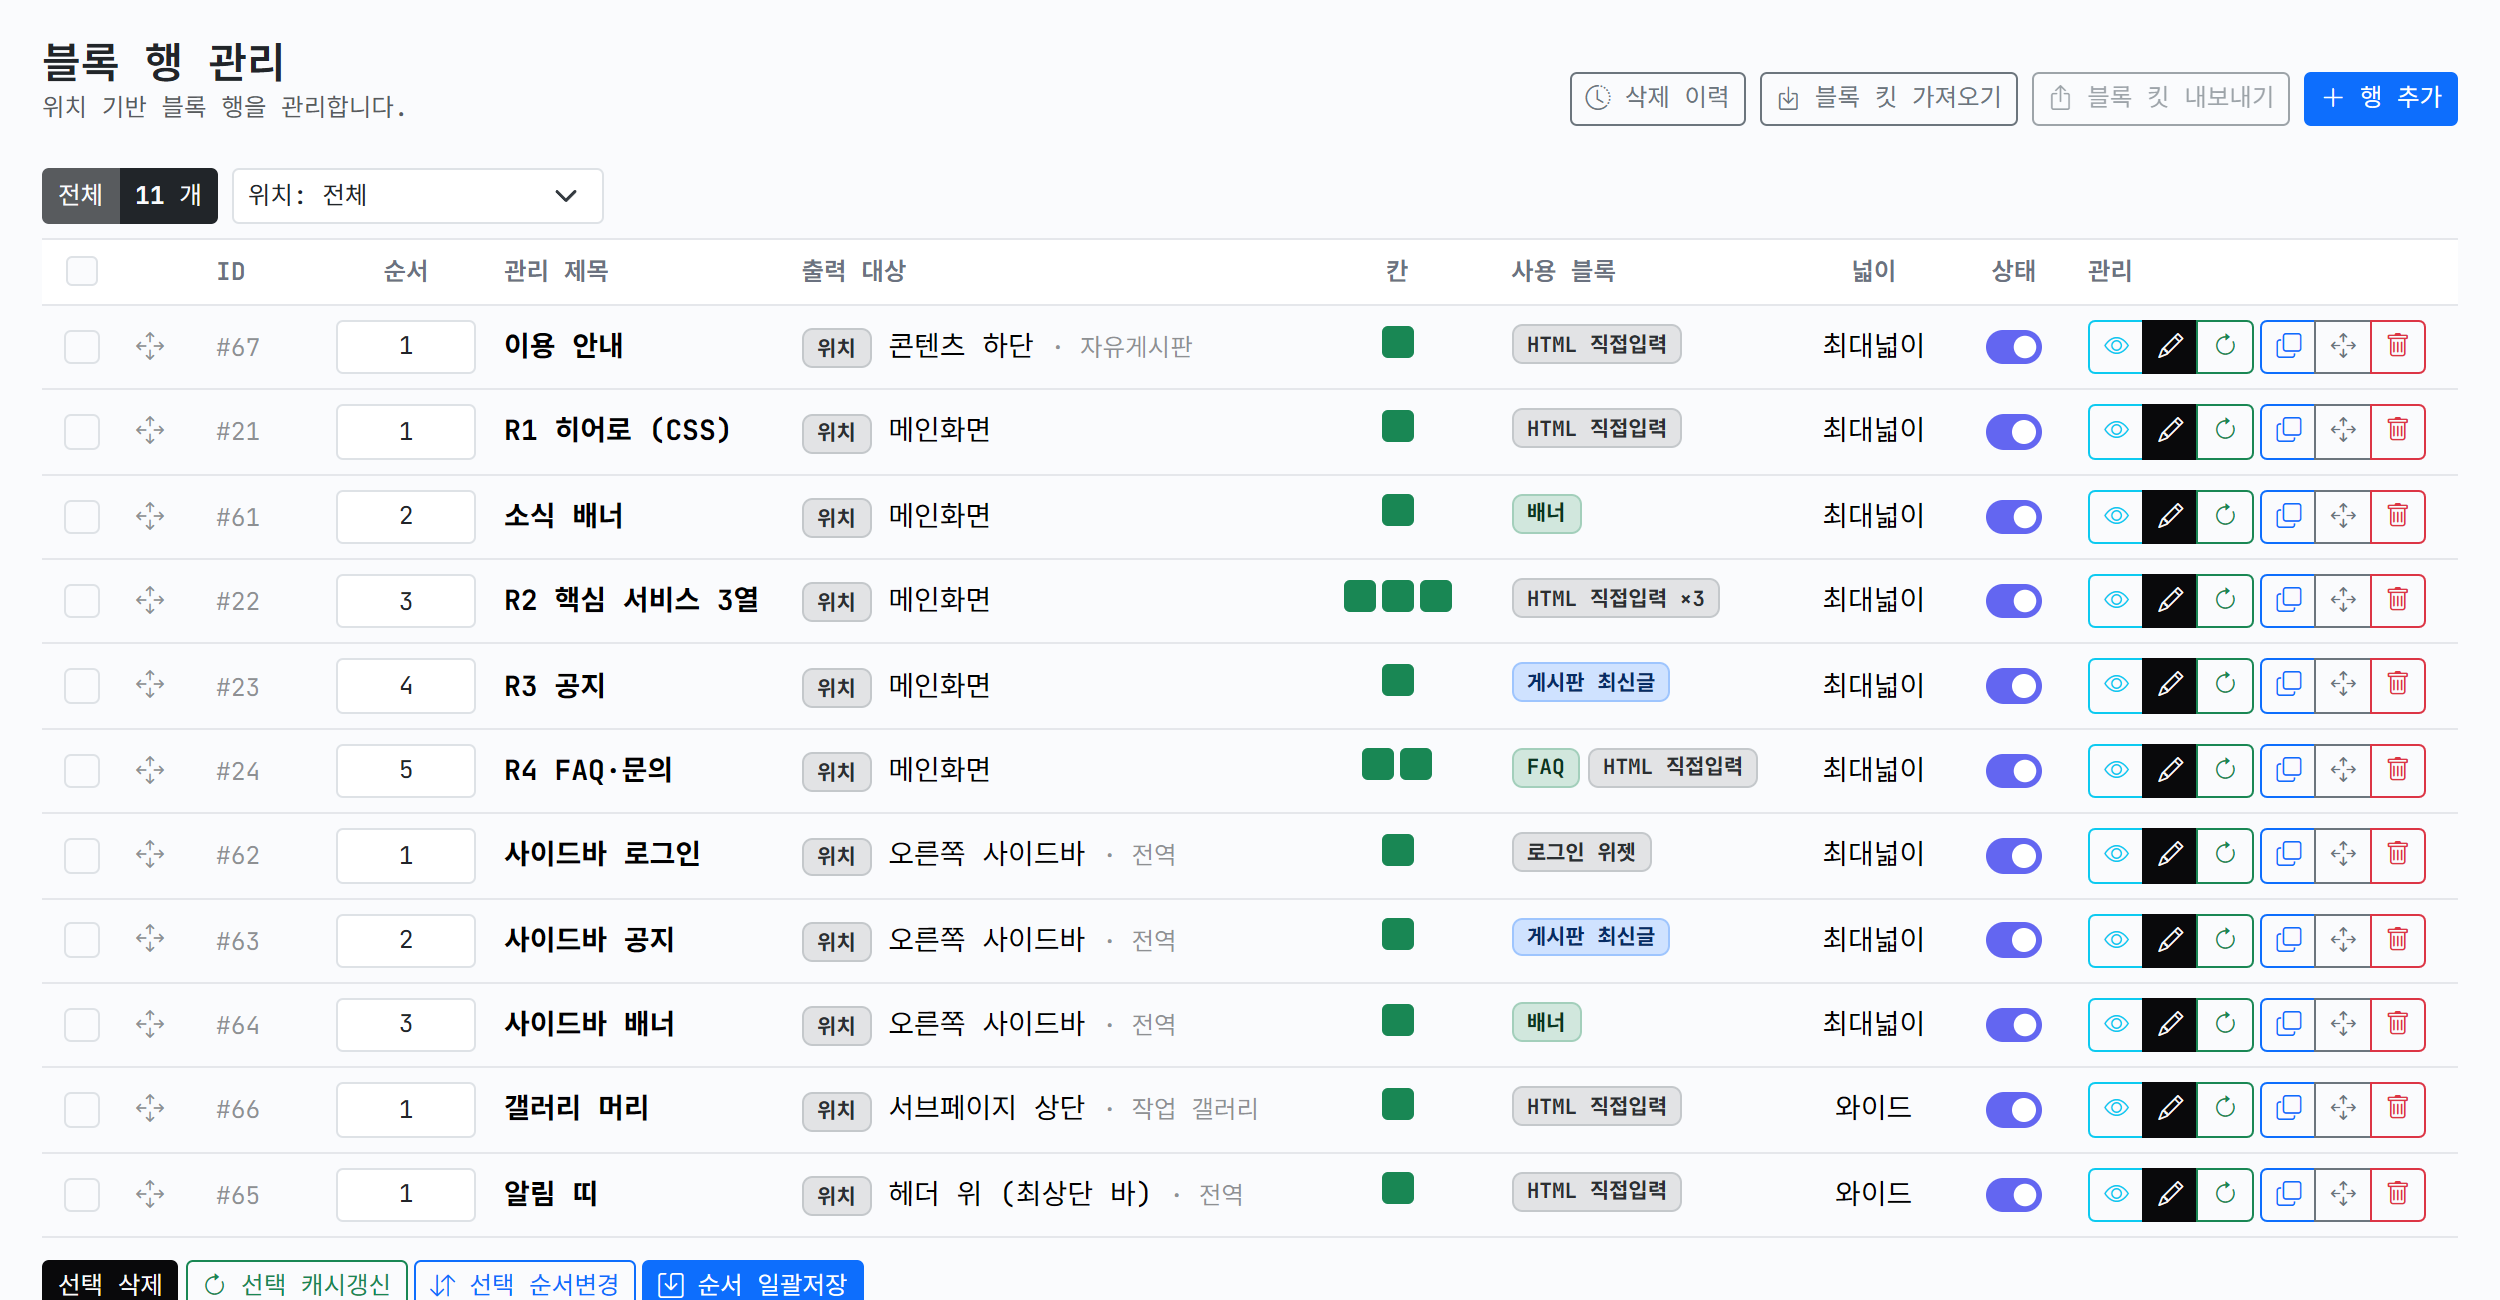This screenshot has height=1300, width=2500.
Task: Grab the drag handle of row #65
Action: (x=150, y=1194)
